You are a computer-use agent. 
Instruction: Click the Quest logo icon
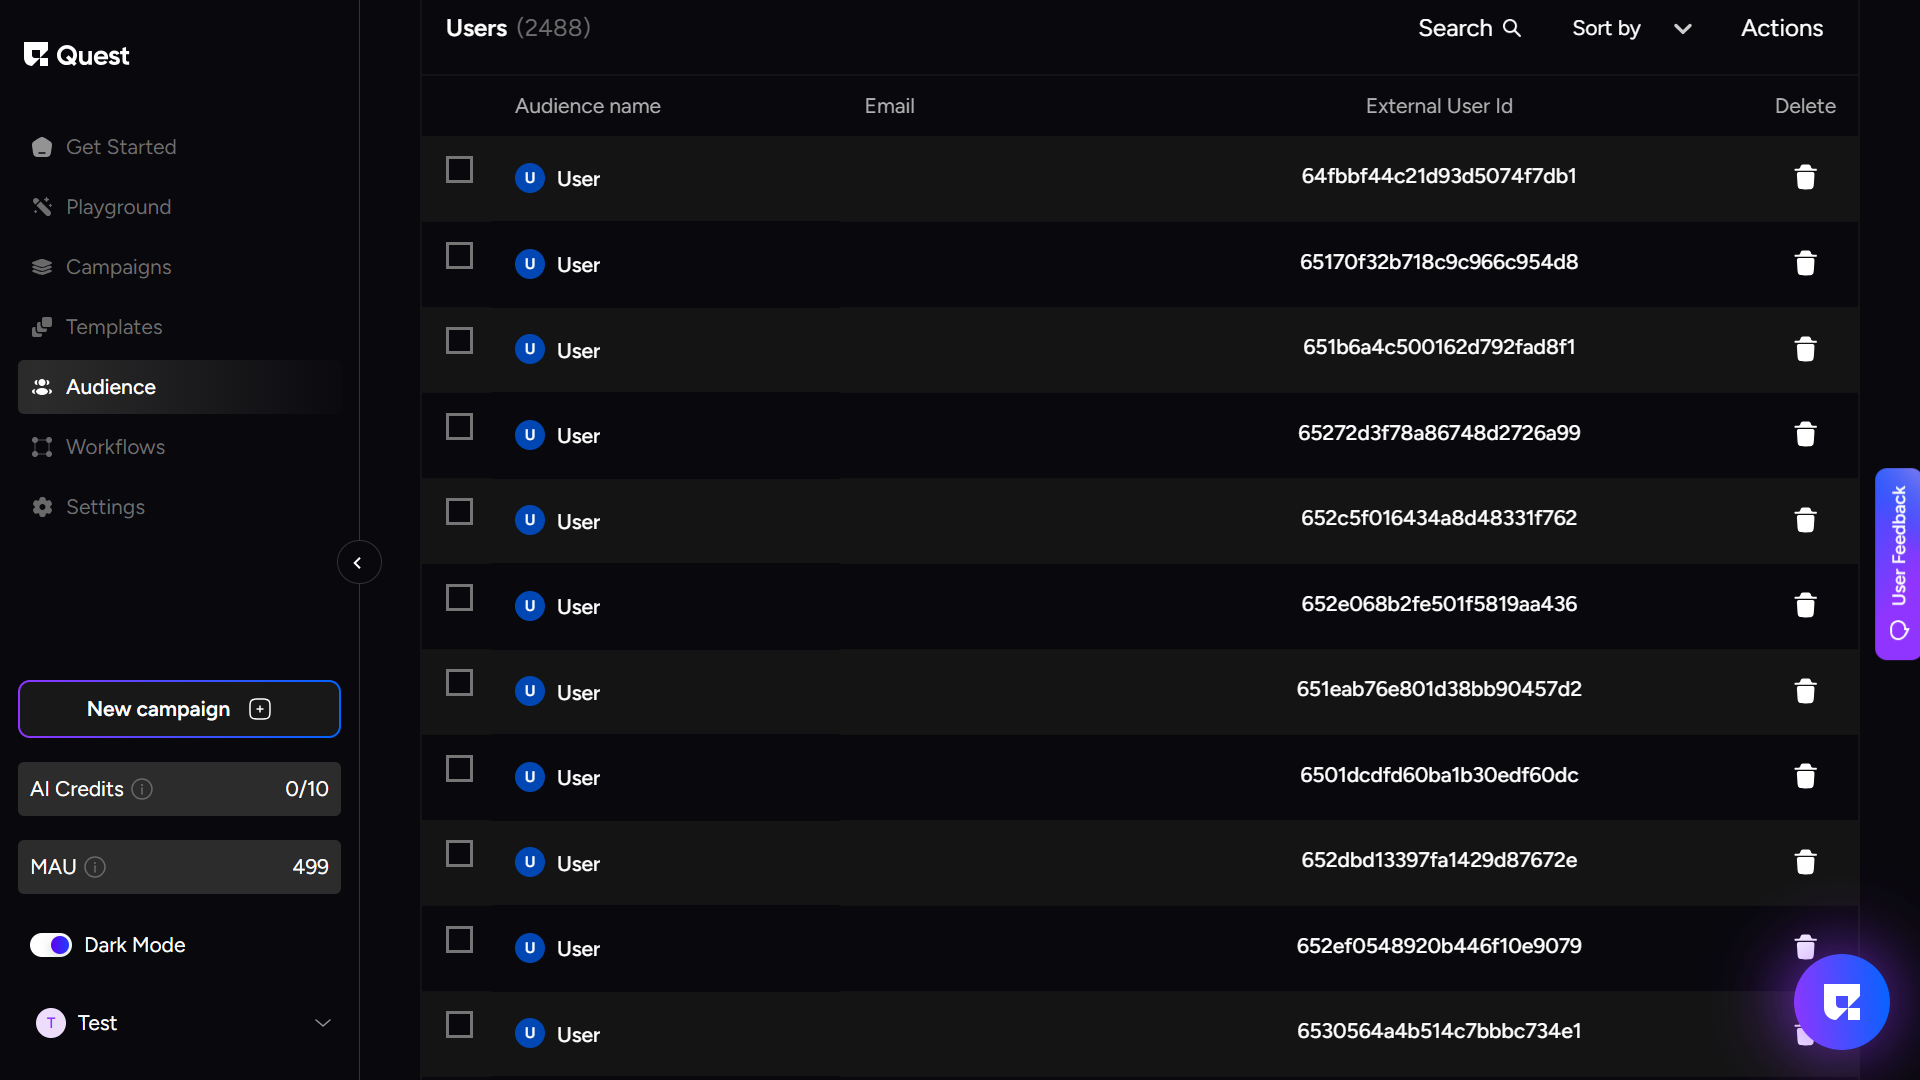tap(36, 55)
